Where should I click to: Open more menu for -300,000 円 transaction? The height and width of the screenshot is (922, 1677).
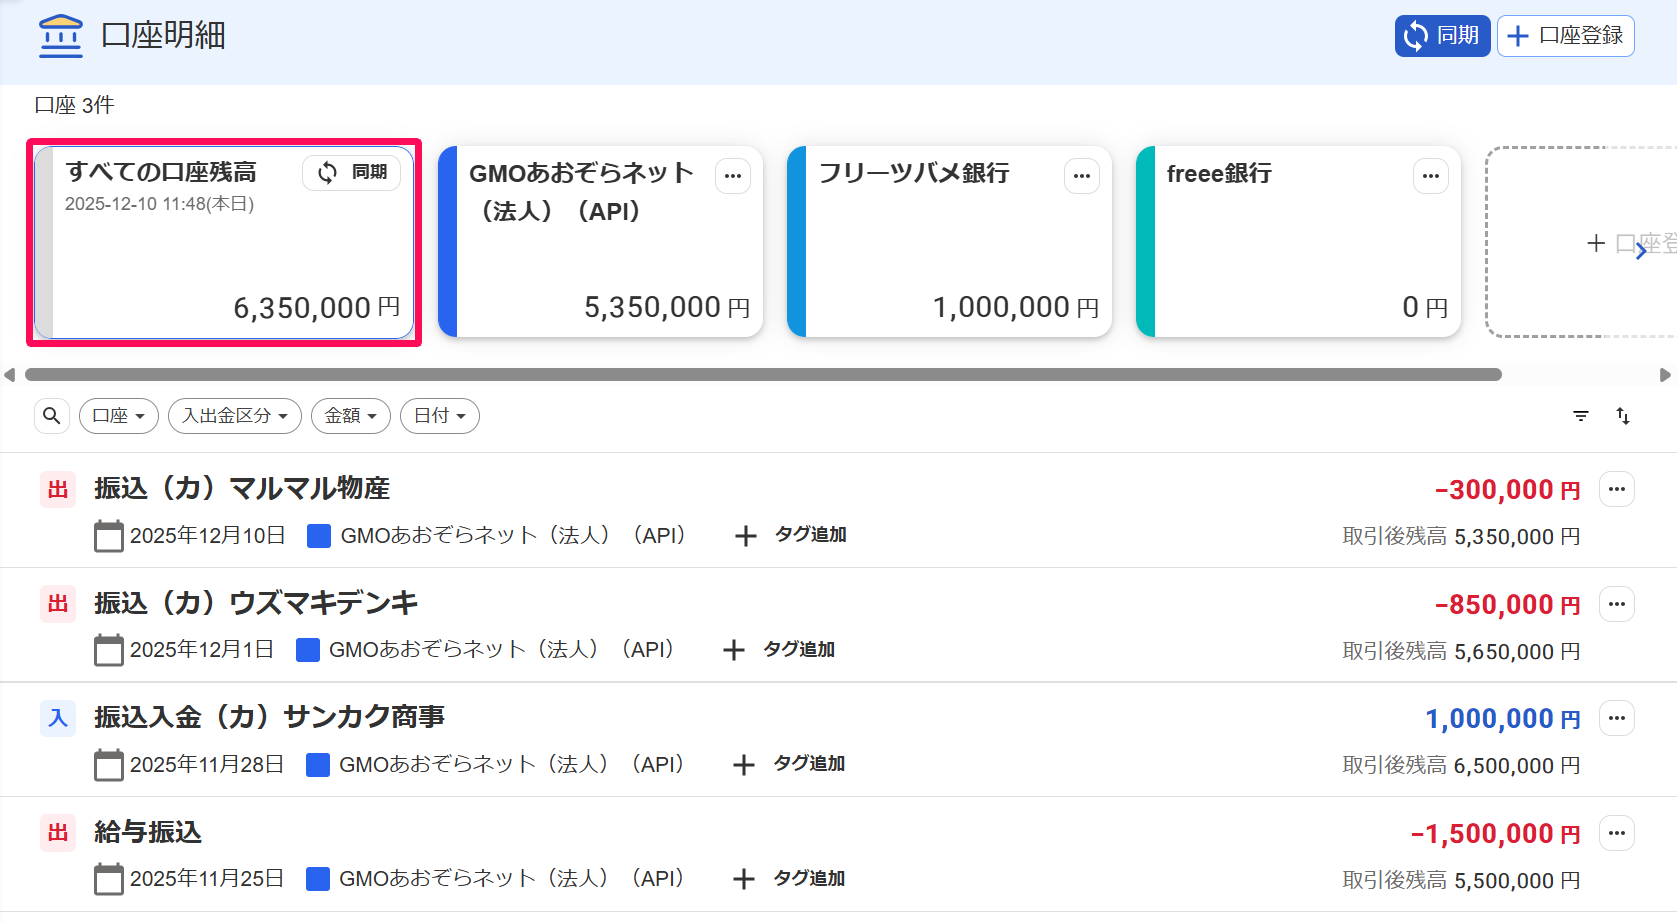click(x=1617, y=490)
